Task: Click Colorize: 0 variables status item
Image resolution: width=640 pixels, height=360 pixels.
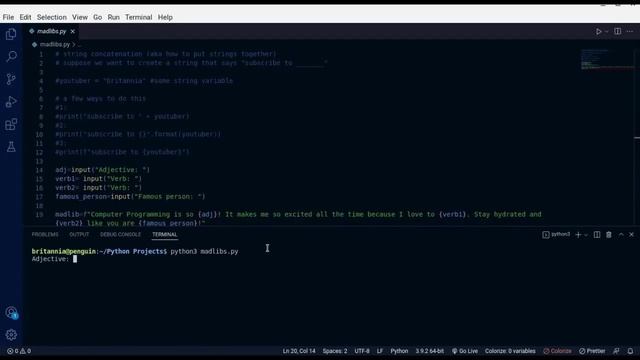Action: click(x=510, y=351)
